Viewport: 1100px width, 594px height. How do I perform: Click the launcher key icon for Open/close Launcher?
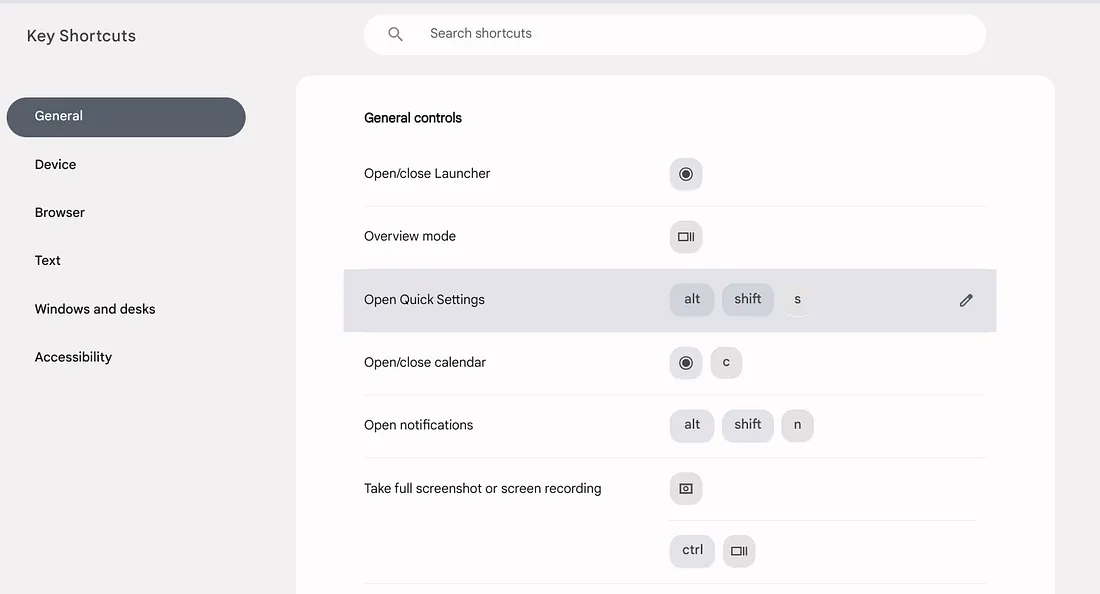tap(686, 174)
